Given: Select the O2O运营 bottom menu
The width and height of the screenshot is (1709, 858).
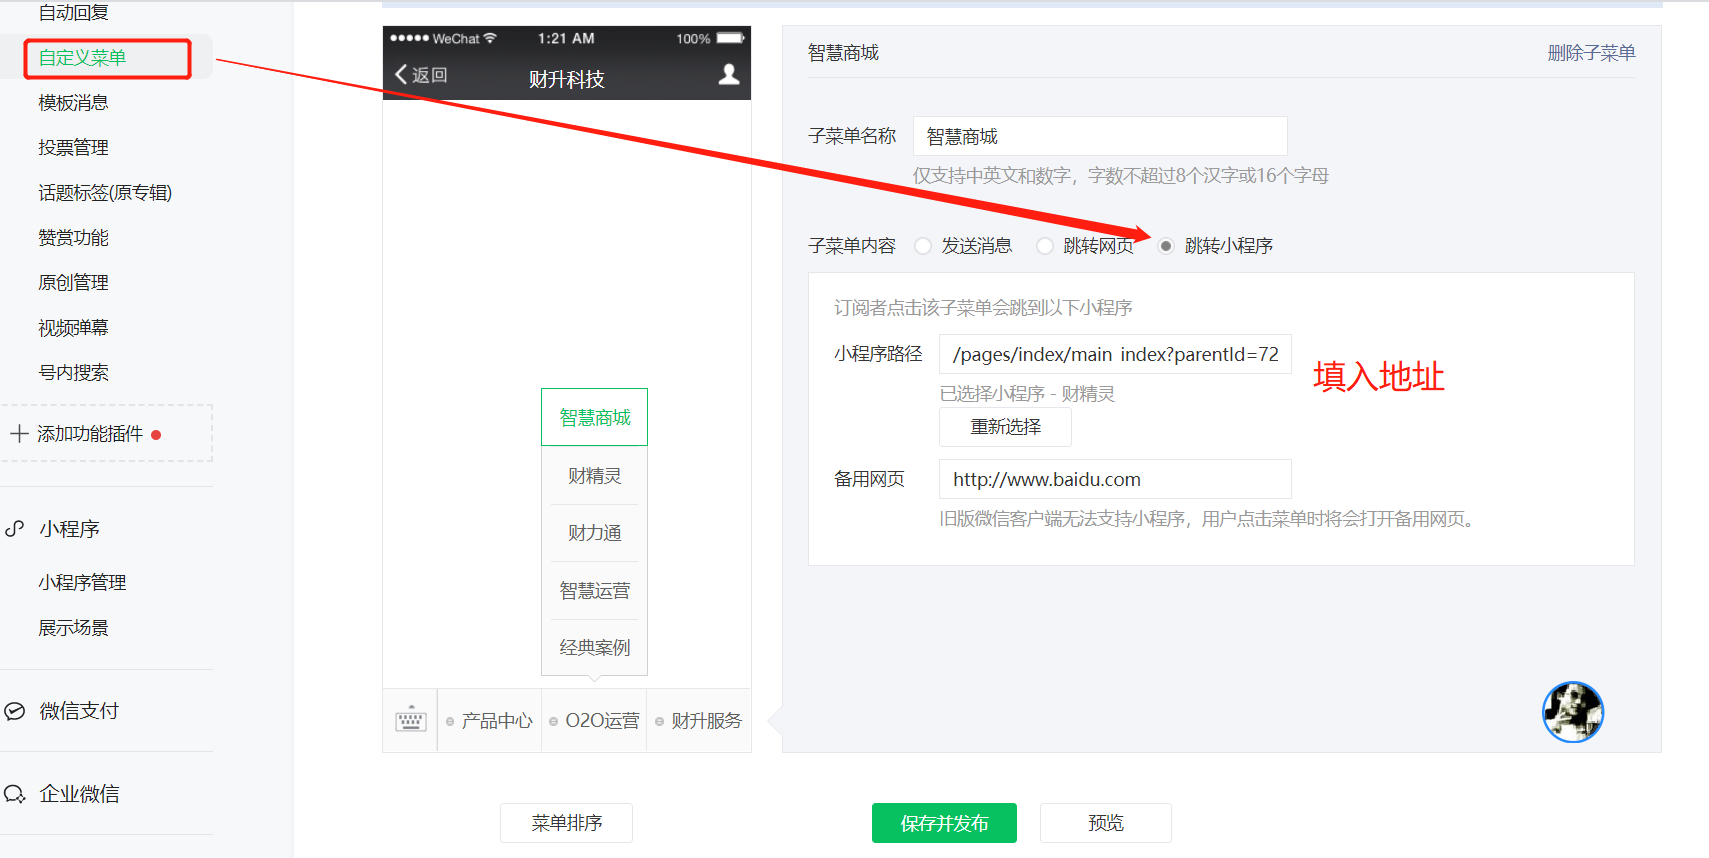Looking at the screenshot, I should 594,720.
